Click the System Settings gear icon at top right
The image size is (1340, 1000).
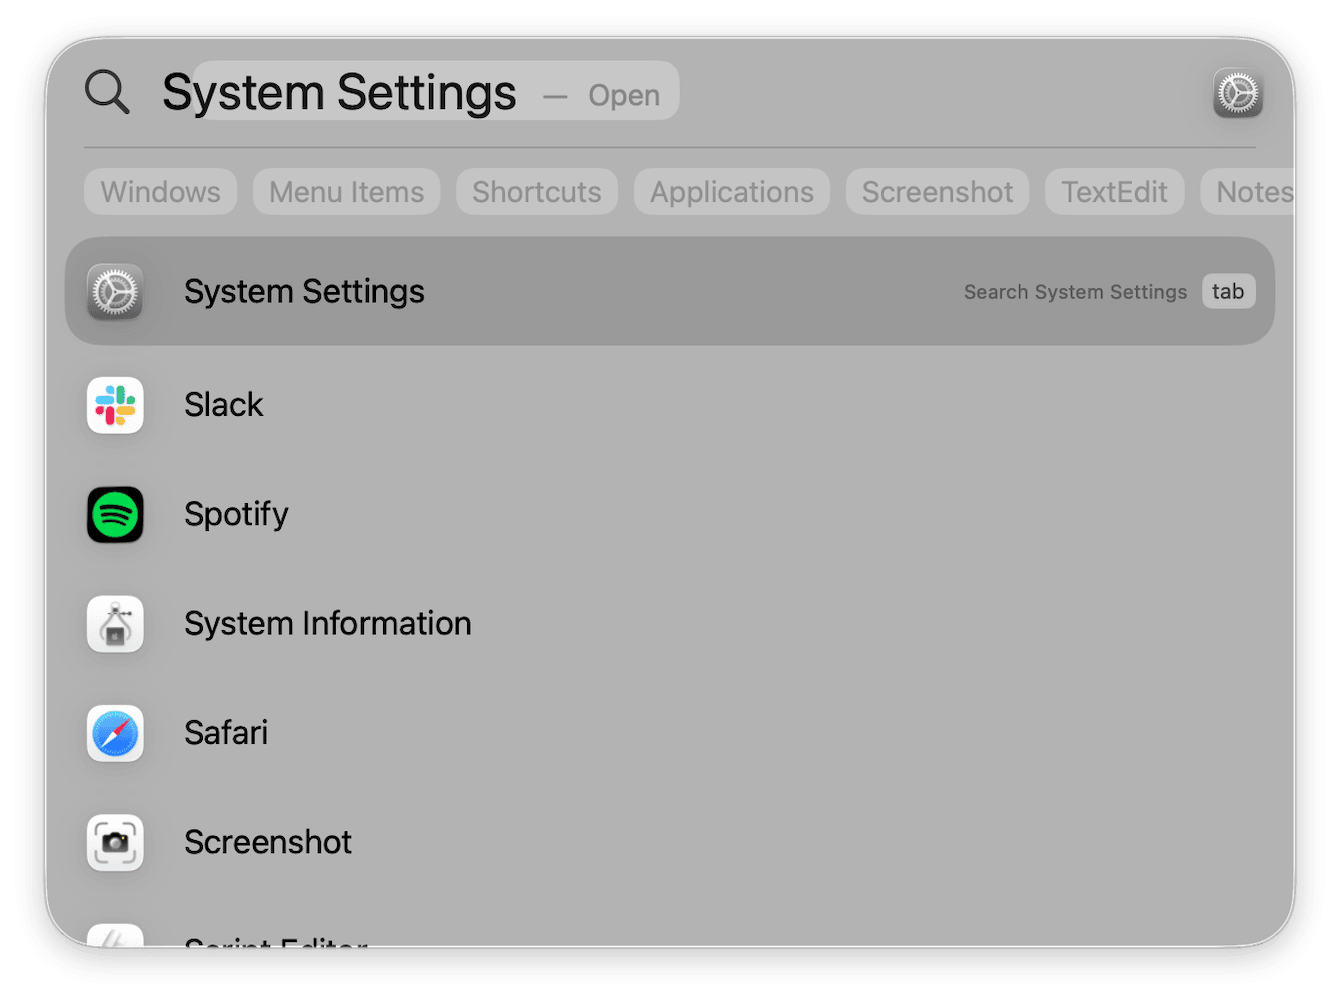point(1238,94)
